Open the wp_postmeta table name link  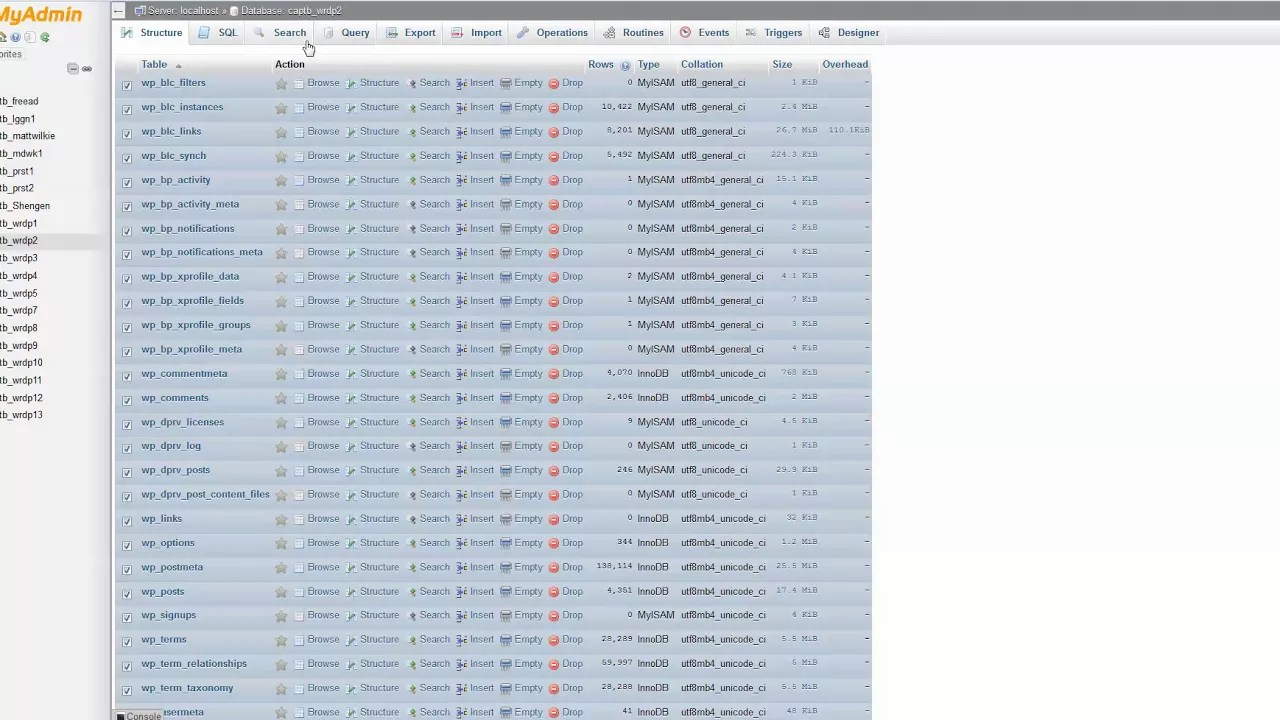click(172, 567)
